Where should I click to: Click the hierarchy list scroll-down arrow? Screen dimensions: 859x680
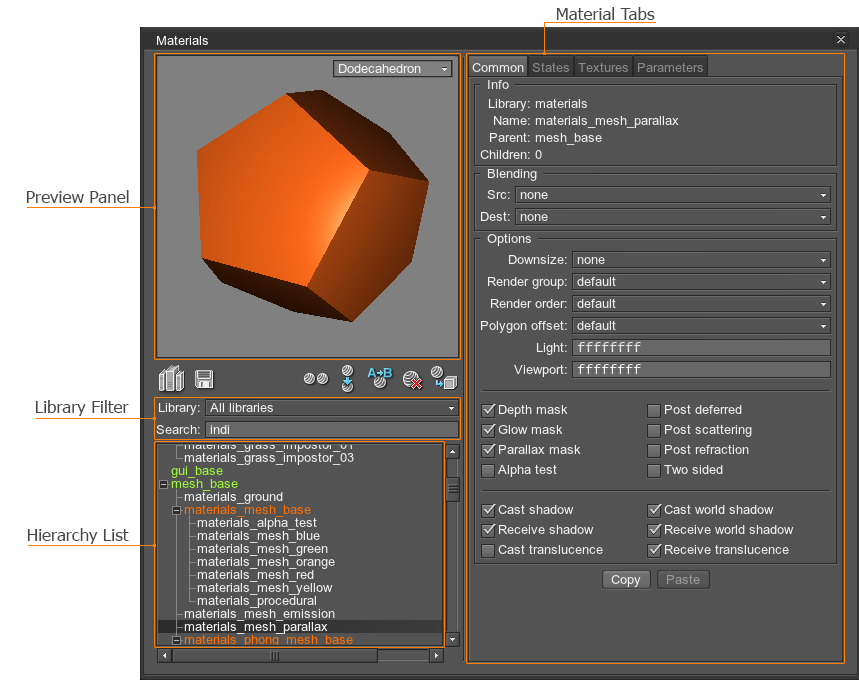pos(453,639)
